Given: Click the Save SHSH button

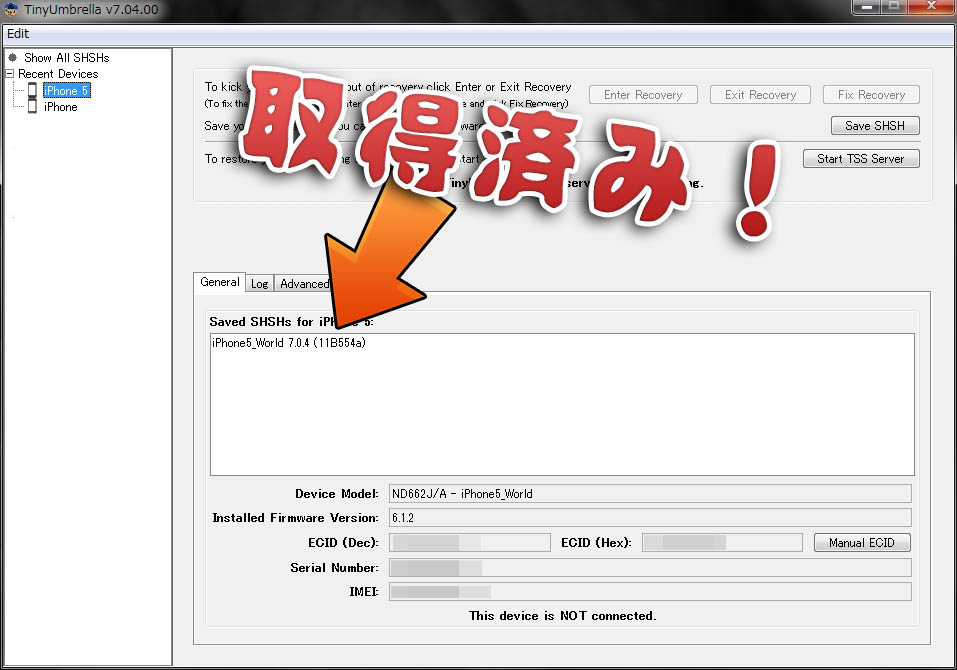Looking at the screenshot, I should coord(875,126).
